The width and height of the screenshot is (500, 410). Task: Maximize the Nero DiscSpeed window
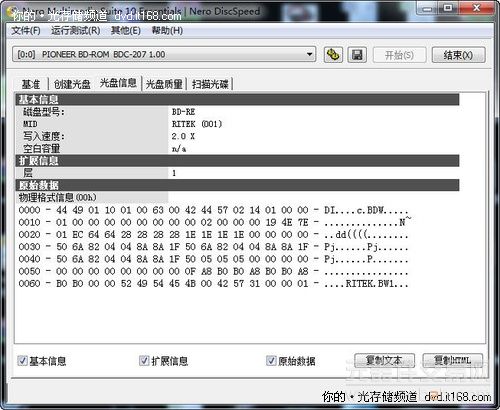[448, 8]
